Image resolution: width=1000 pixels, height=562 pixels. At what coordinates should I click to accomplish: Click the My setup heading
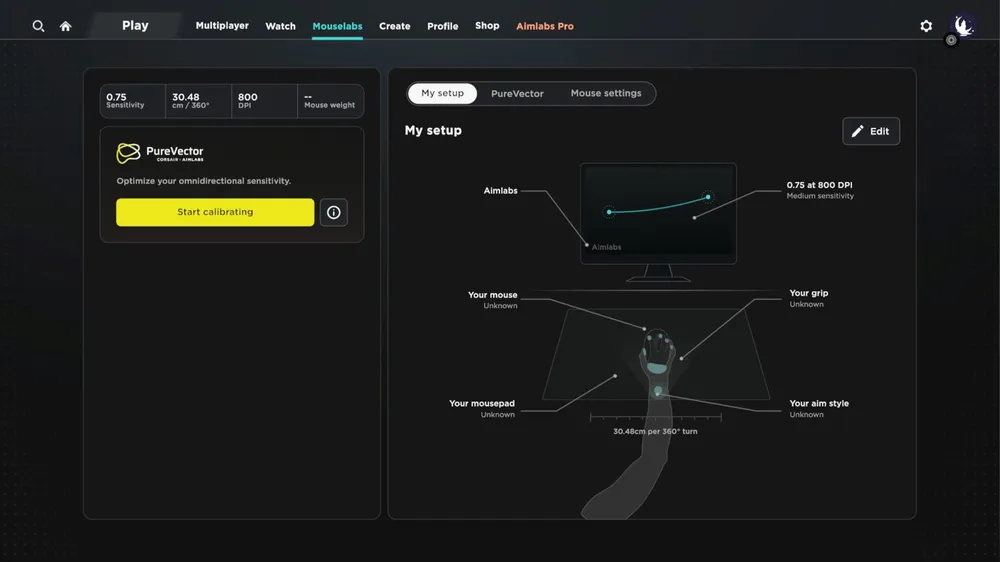tap(433, 130)
